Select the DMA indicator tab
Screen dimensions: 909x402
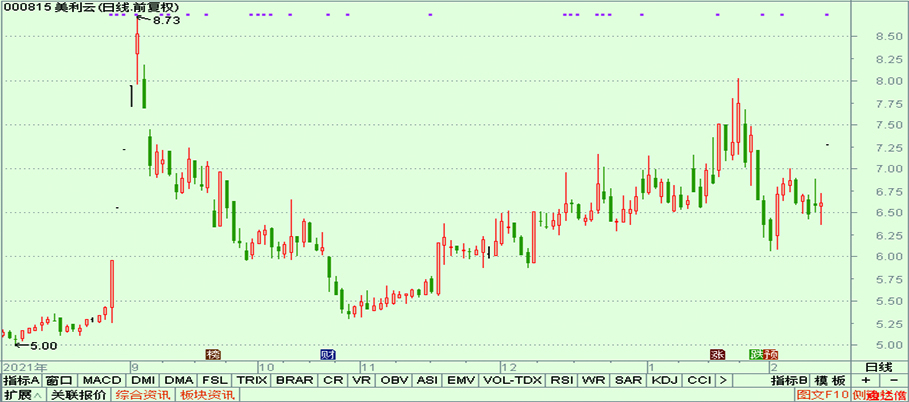[179, 381]
